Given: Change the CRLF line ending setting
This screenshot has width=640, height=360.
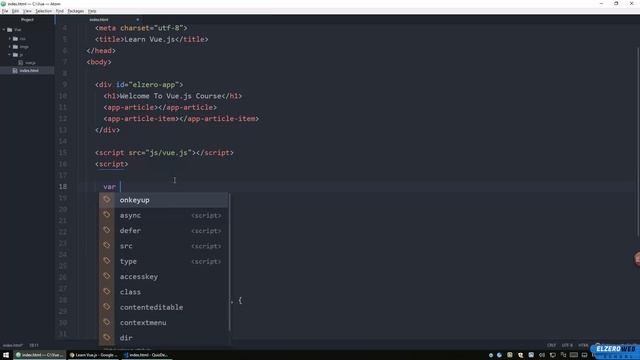Looking at the screenshot, I should 551,345.
